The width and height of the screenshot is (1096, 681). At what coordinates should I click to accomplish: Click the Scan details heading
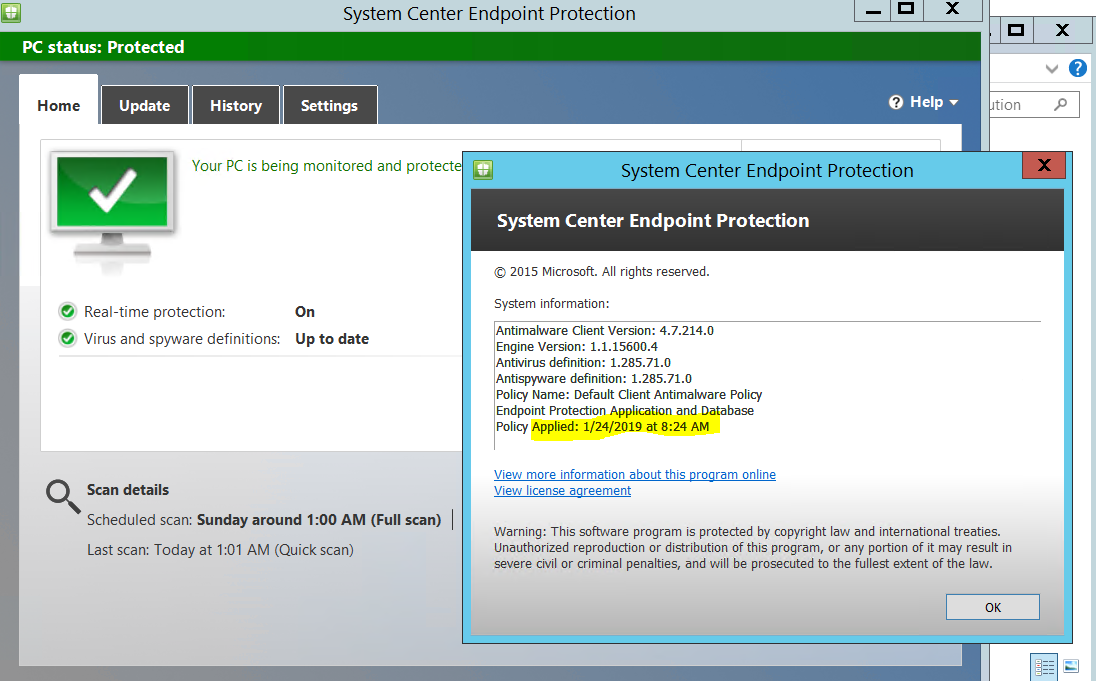point(128,489)
